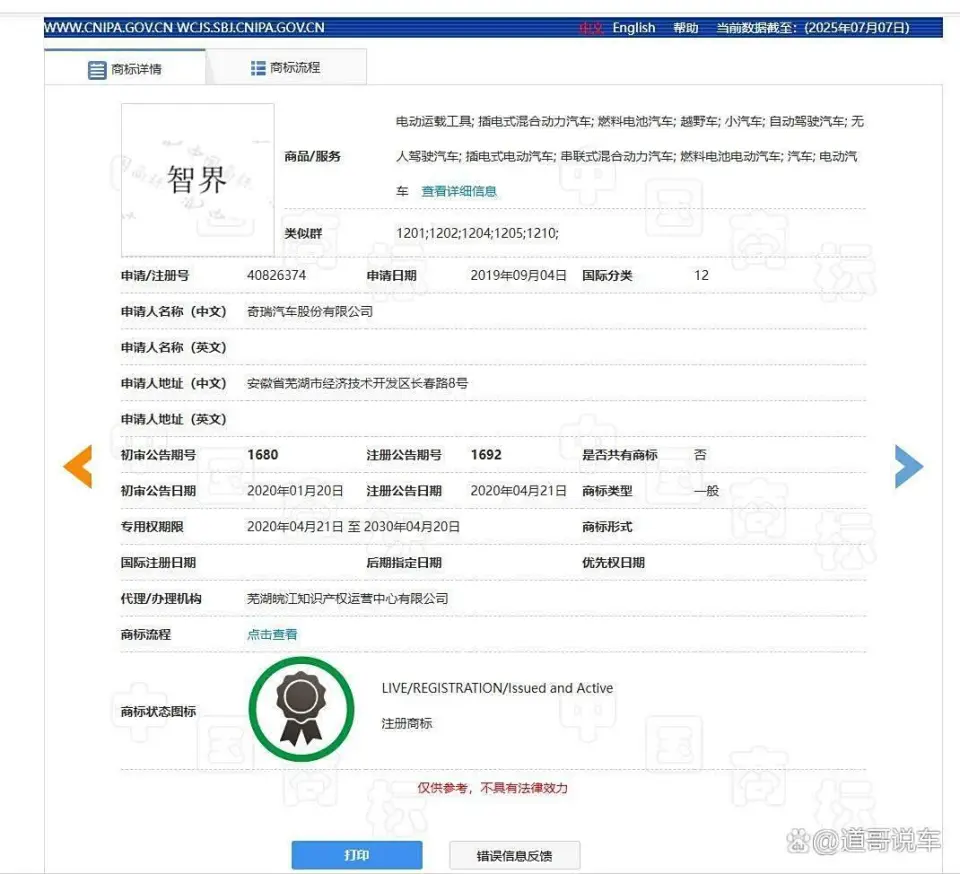Screen dimensions: 960x874
Task: Select the 注册商标 status label
Action: [407, 723]
